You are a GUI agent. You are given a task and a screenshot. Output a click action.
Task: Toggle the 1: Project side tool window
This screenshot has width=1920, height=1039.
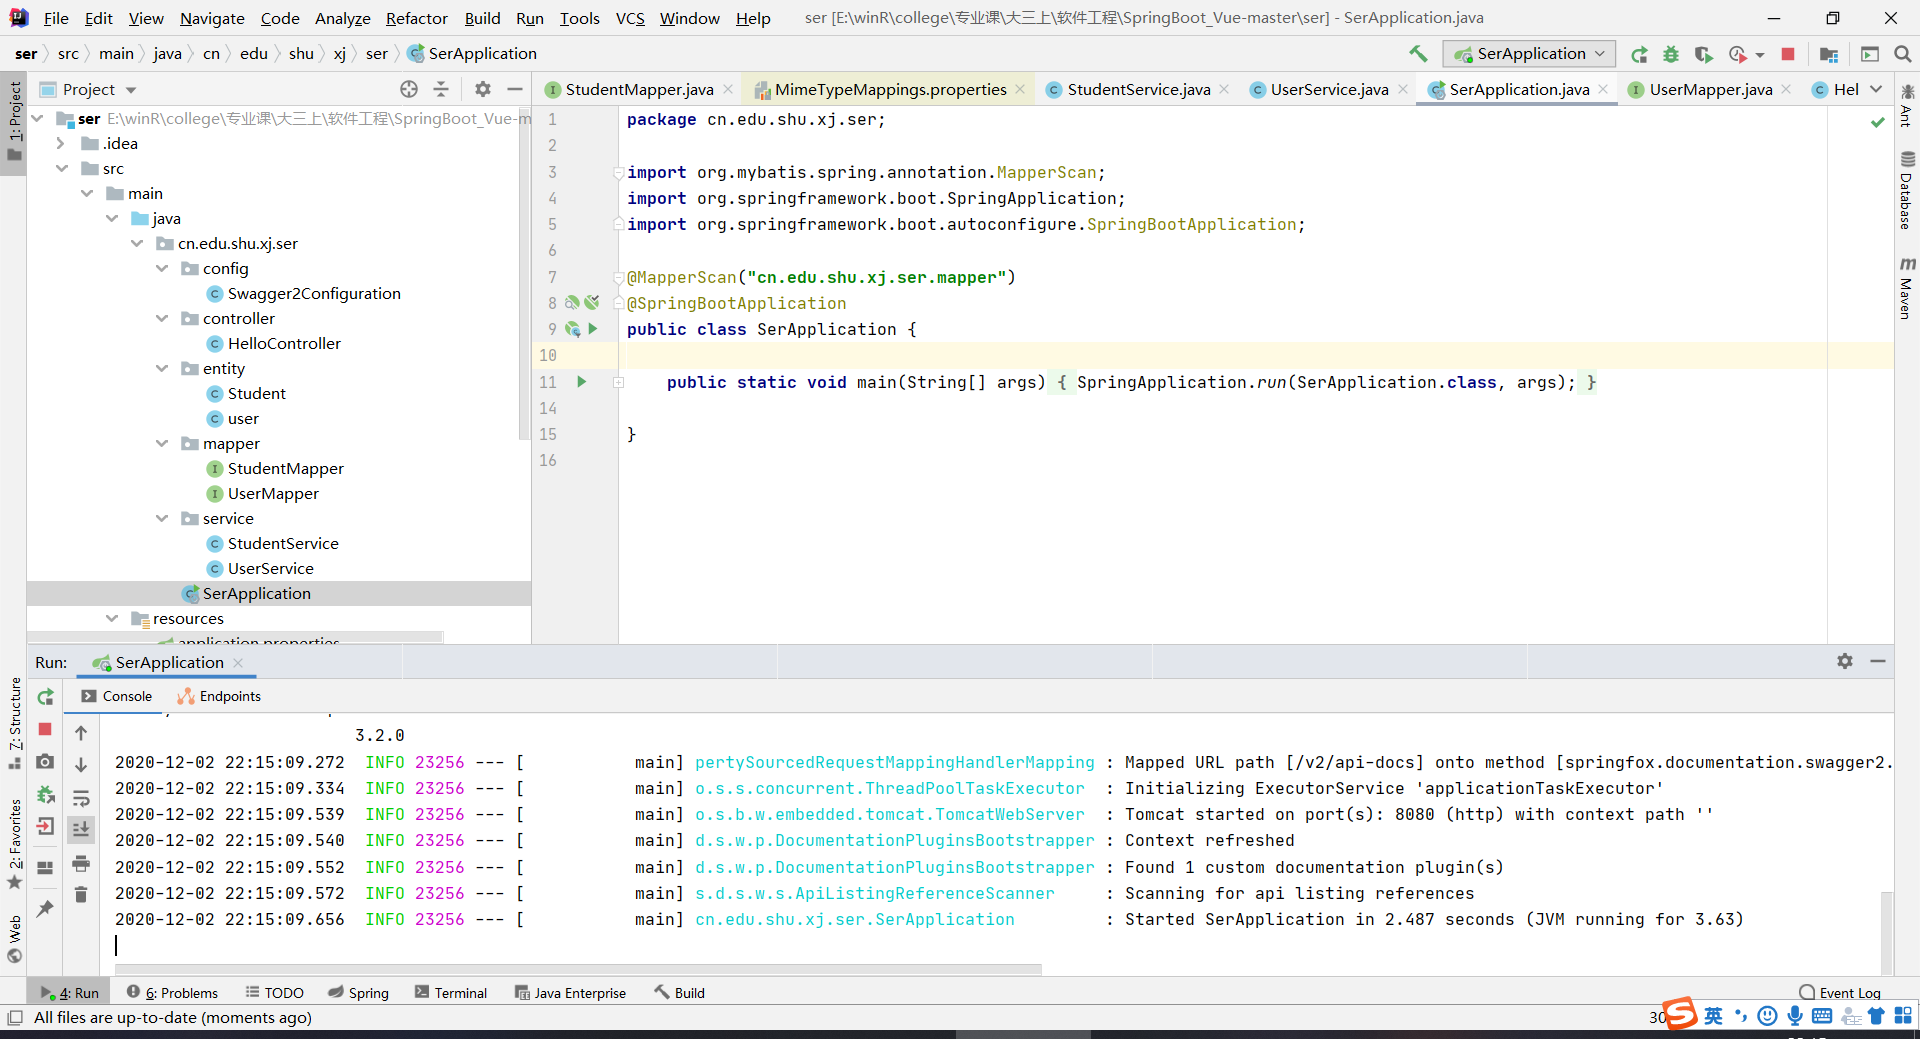click(14, 120)
